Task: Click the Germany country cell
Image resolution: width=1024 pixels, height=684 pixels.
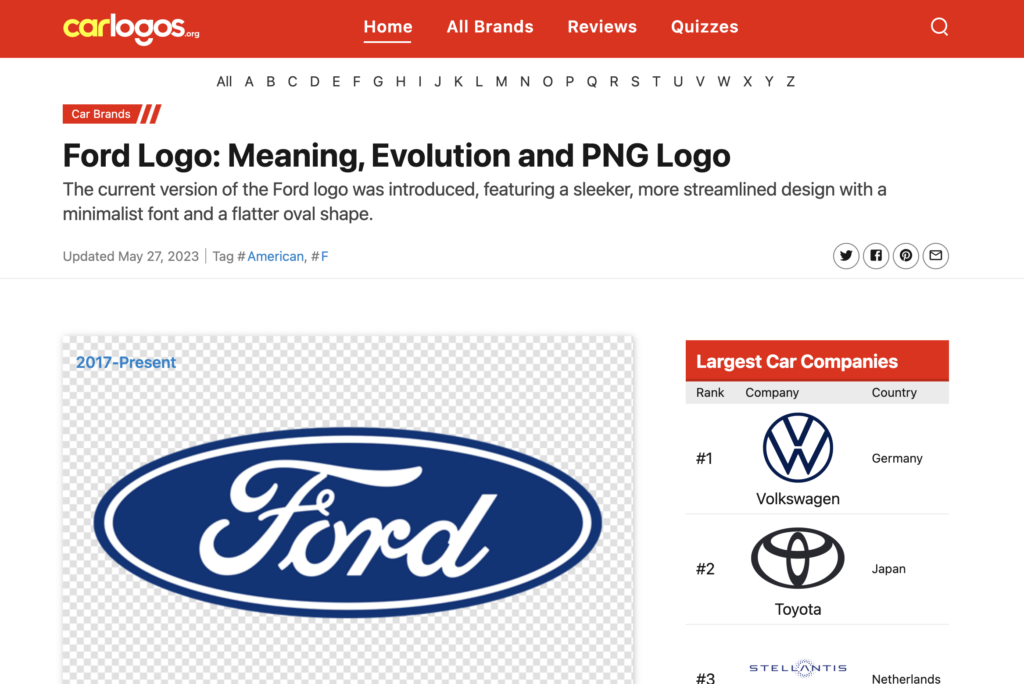Action: click(x=897, y=459)
